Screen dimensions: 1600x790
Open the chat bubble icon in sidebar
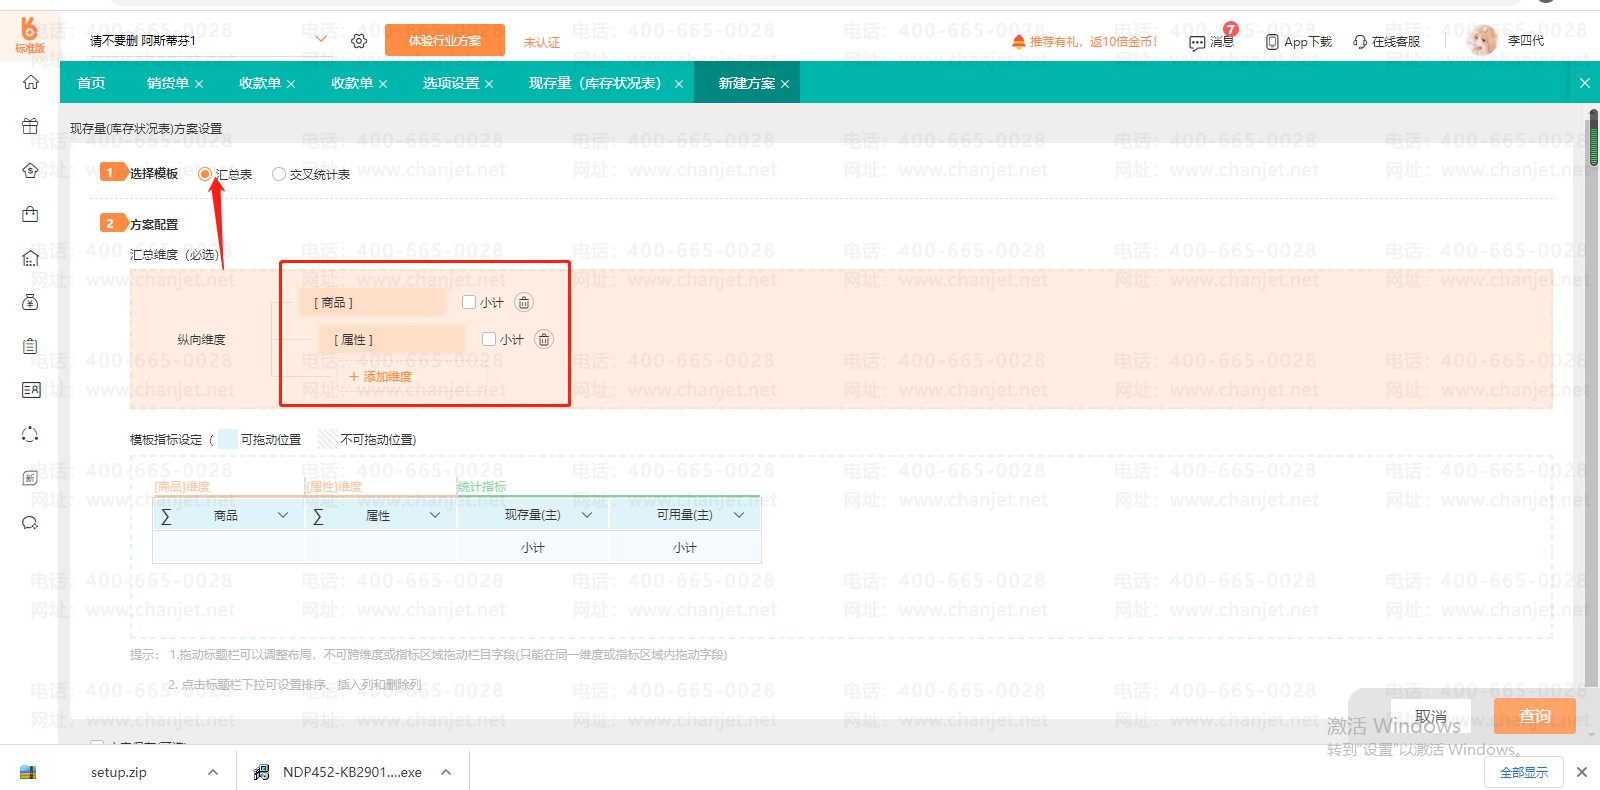(30, 522)
